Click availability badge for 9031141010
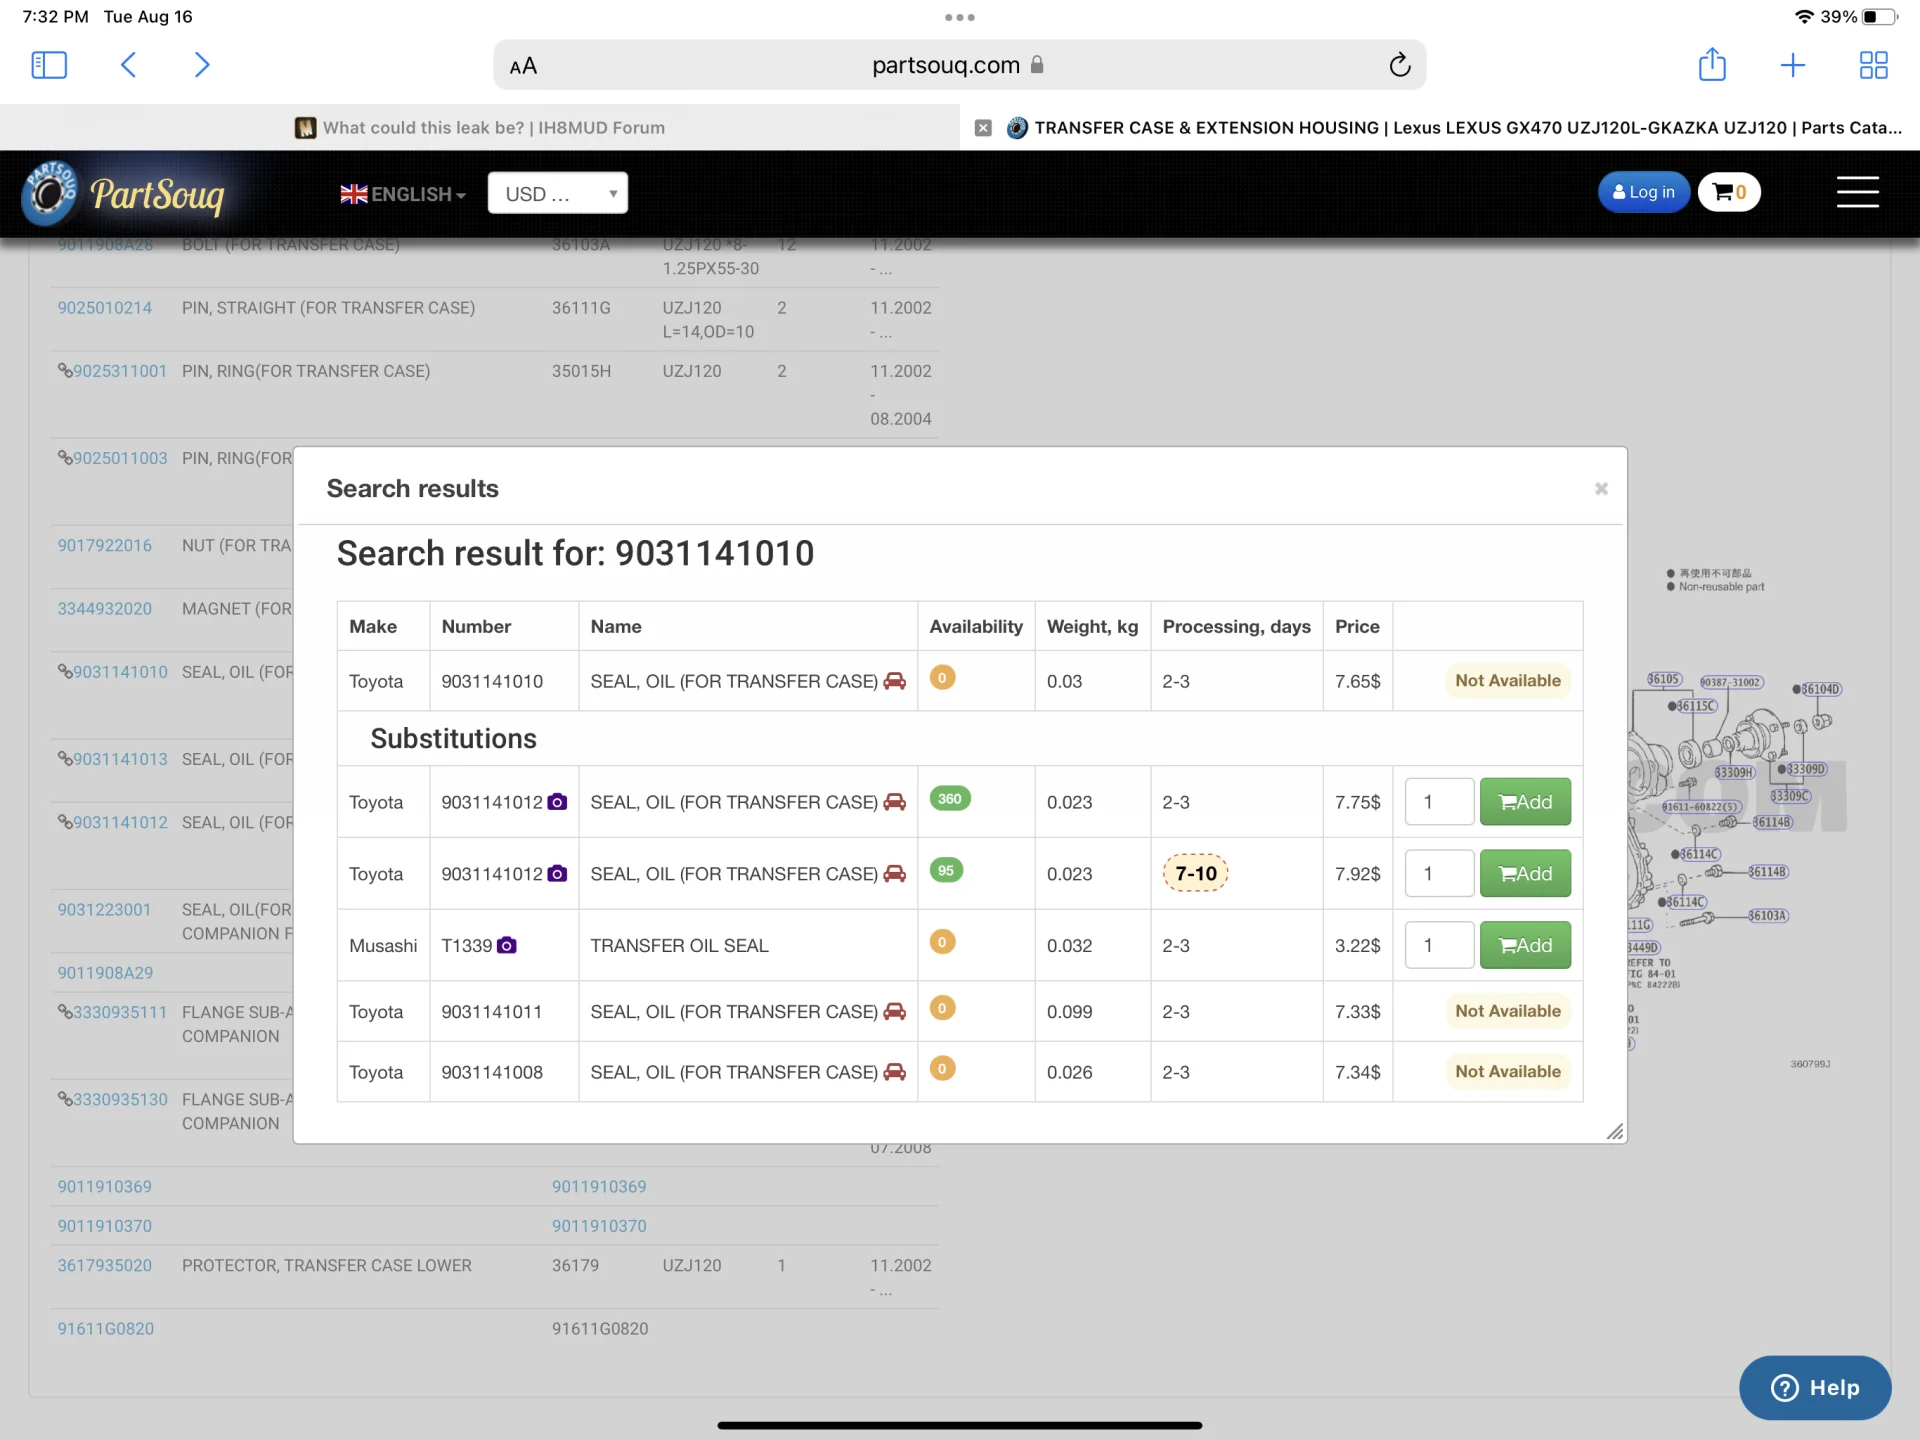This screenshot has width=1920, height=1440. click(x=942, y=678)
